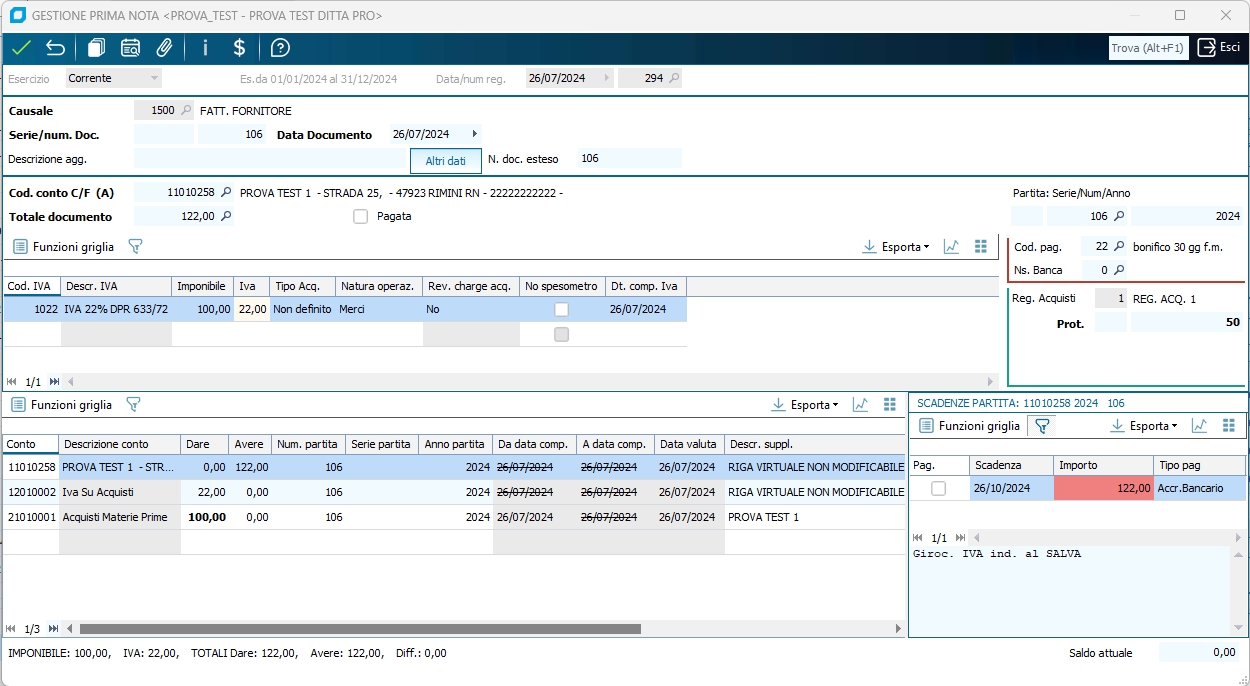The height and width of the screenshot is (686, 1250).
Task: Click the accounts grid horizontal scrollbar
Action: coord(360,629)
